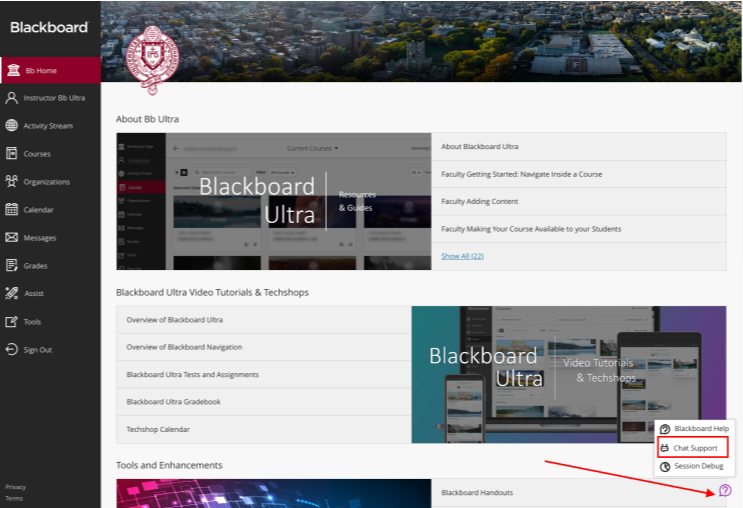Click the Courses book icon
This screenshot has height=508, width=743.
click(x=11, y=154)
